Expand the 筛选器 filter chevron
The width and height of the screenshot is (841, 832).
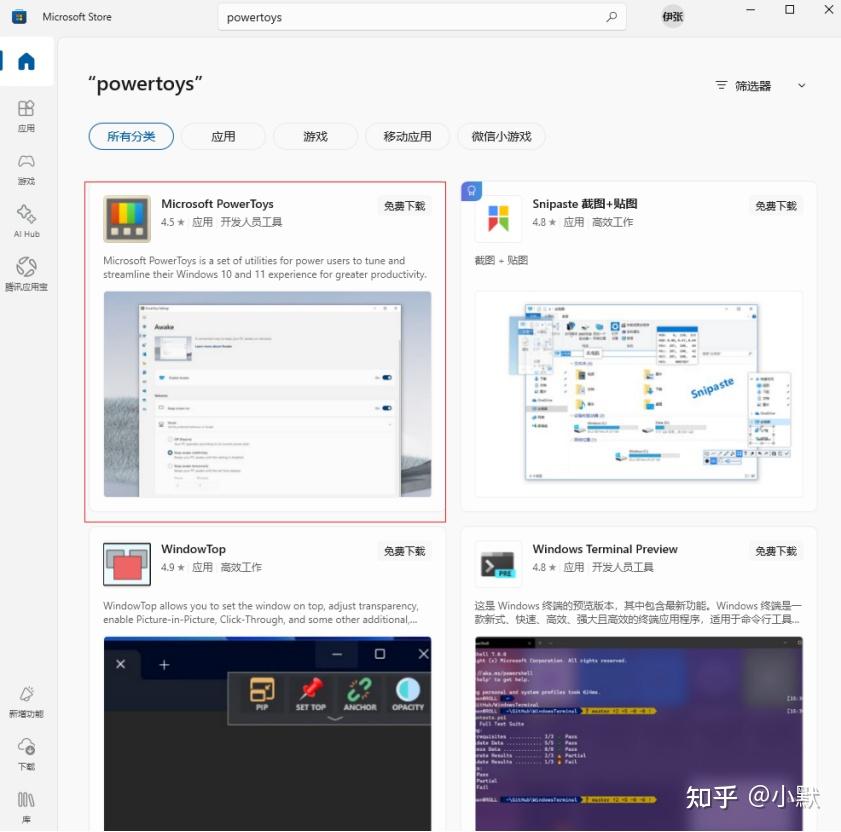click(801, 85)
